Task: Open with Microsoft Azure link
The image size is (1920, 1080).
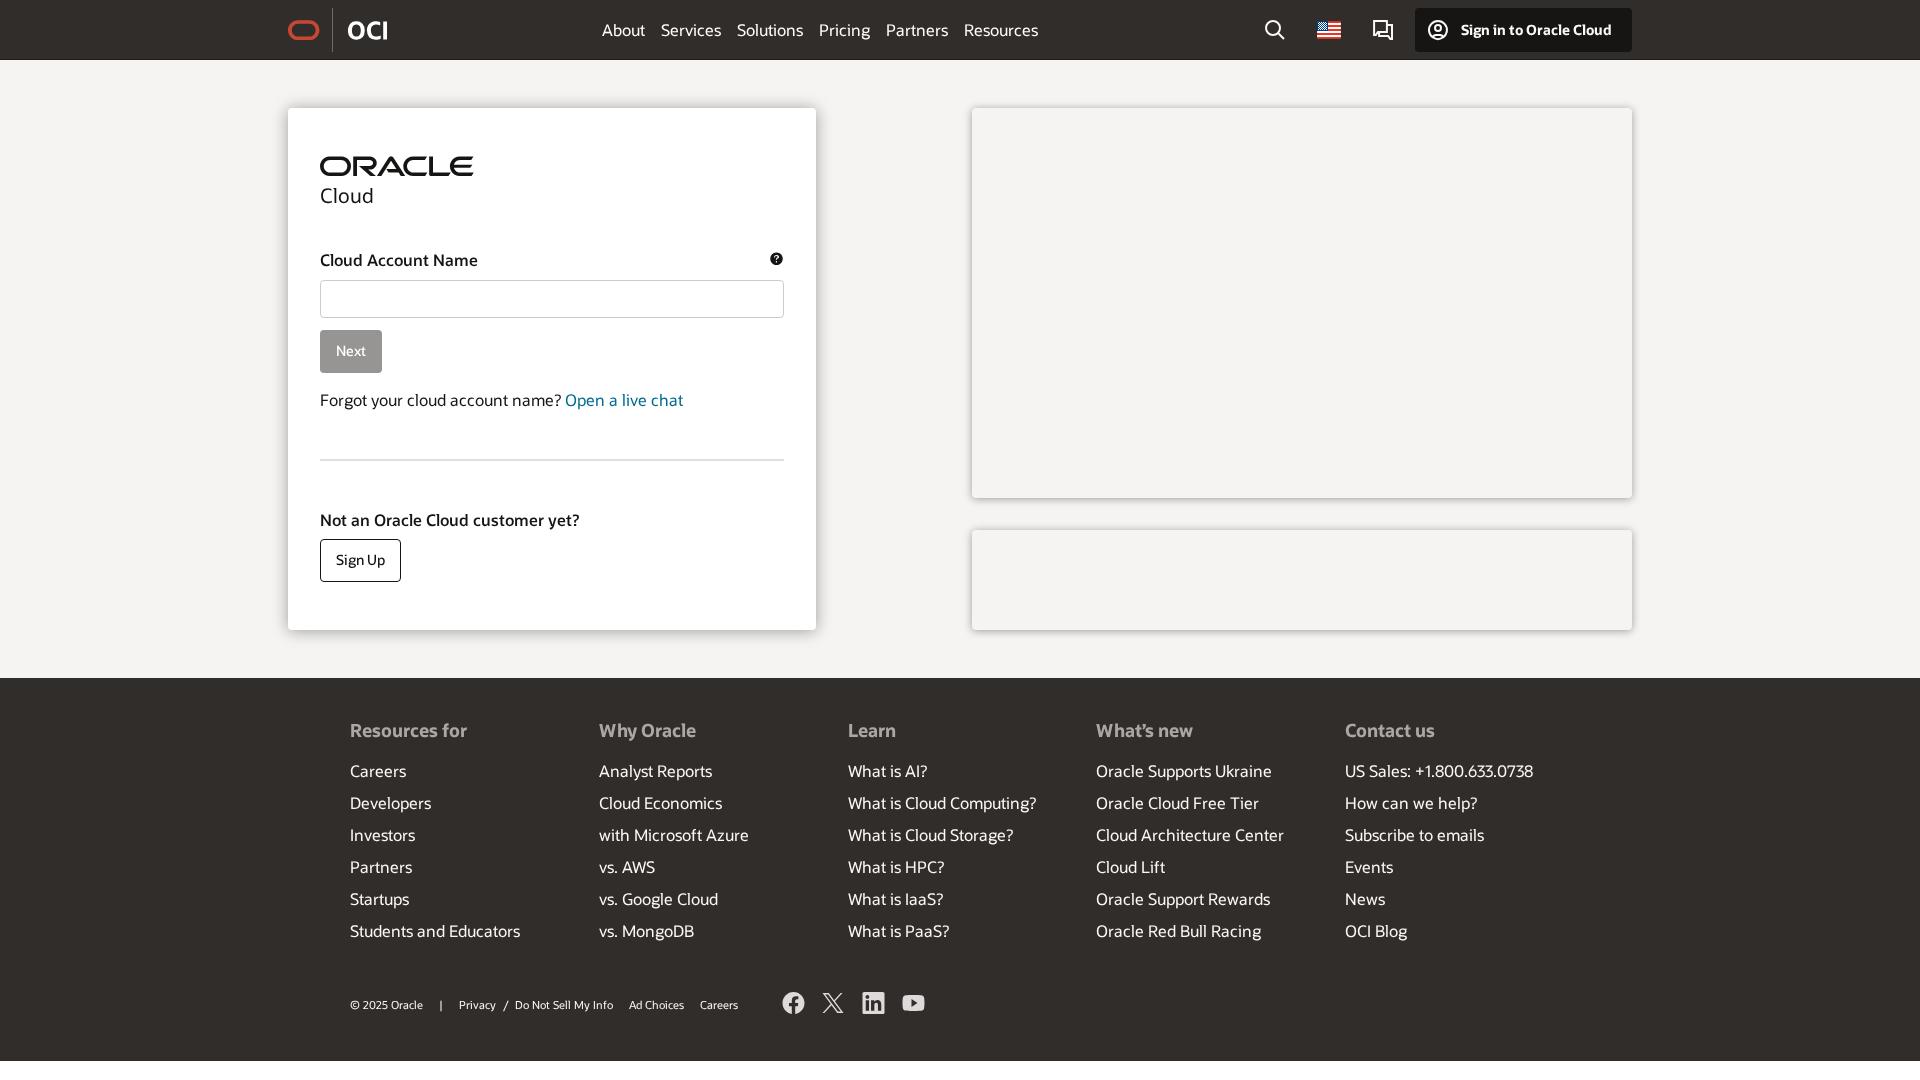Action: [674, 835]
